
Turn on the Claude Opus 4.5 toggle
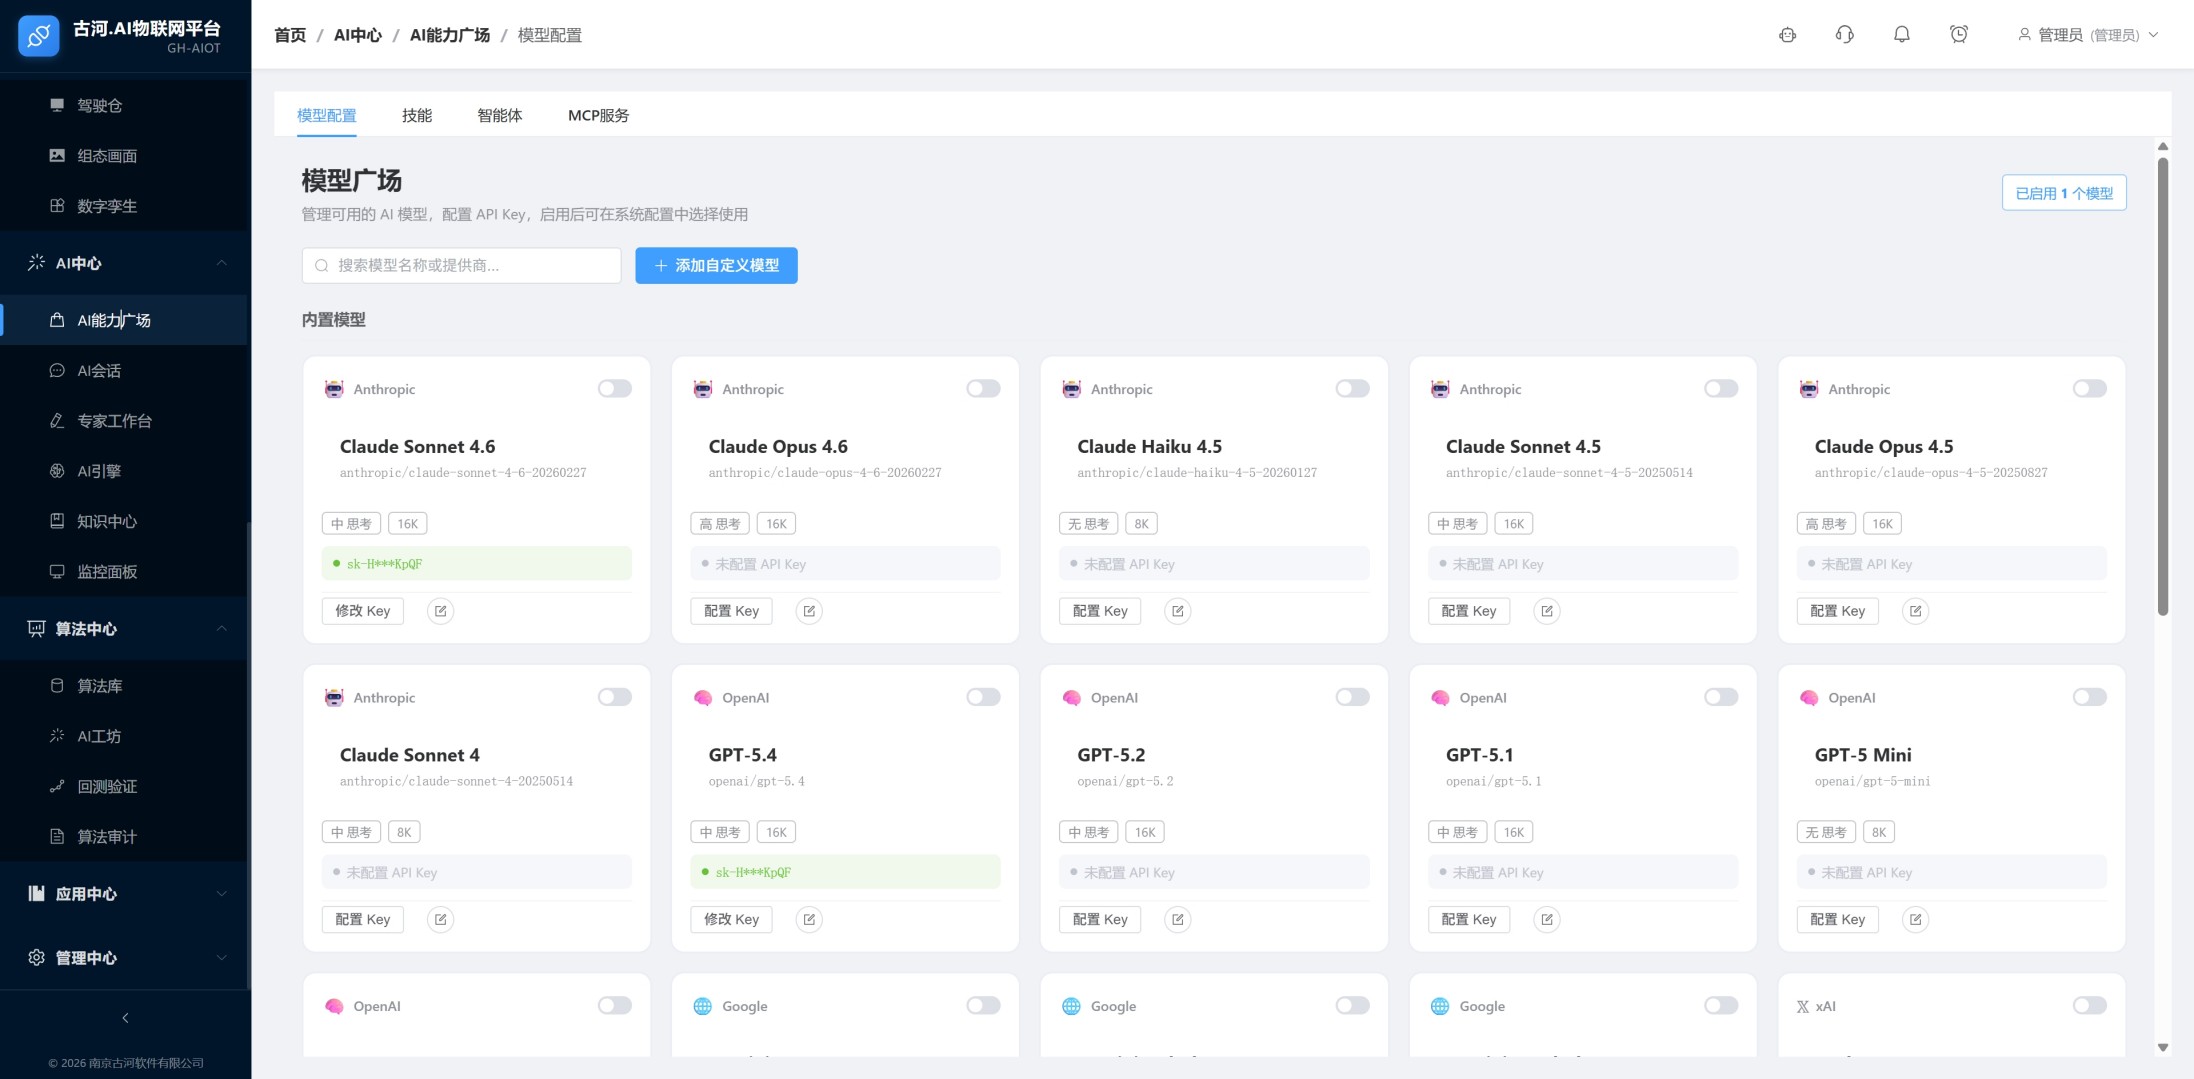point(2089,389)
